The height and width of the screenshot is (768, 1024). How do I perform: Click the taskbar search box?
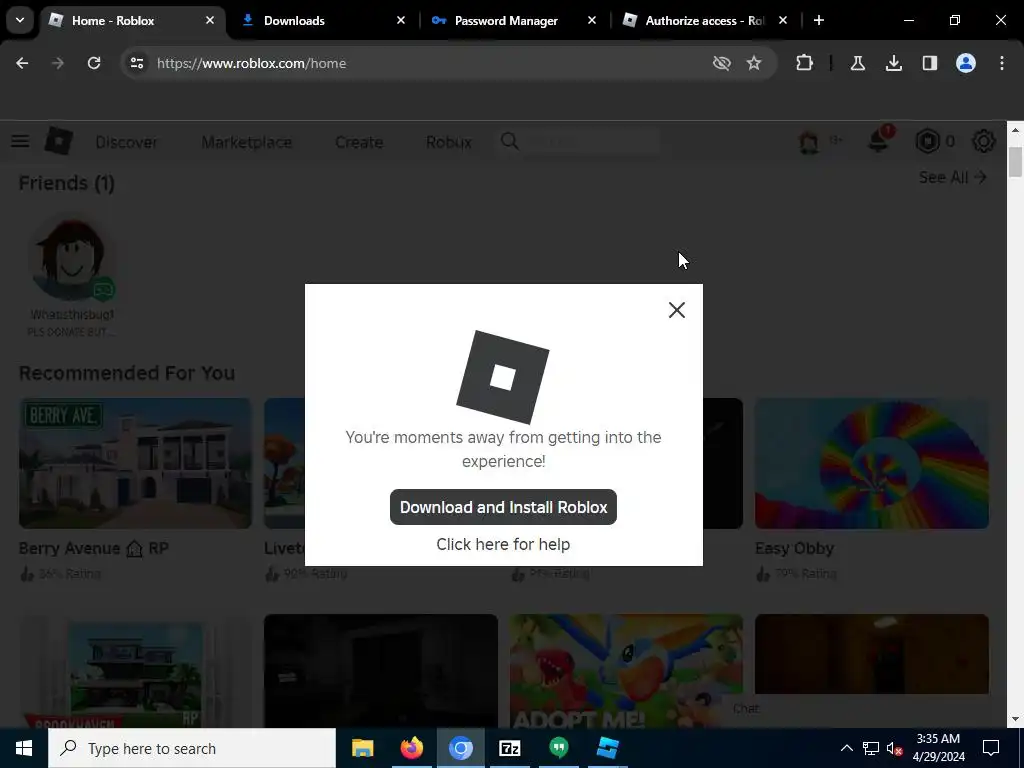(x=192, y=748)
